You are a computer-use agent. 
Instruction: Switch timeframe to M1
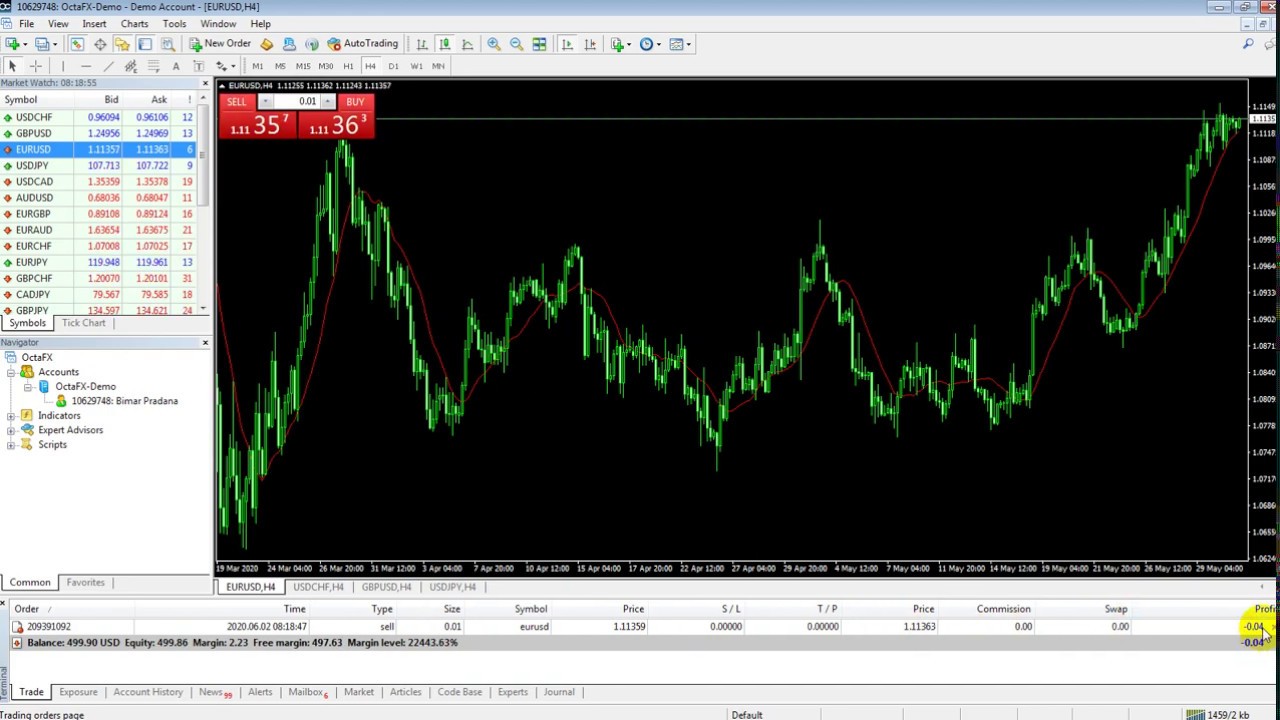coord(257,66)
